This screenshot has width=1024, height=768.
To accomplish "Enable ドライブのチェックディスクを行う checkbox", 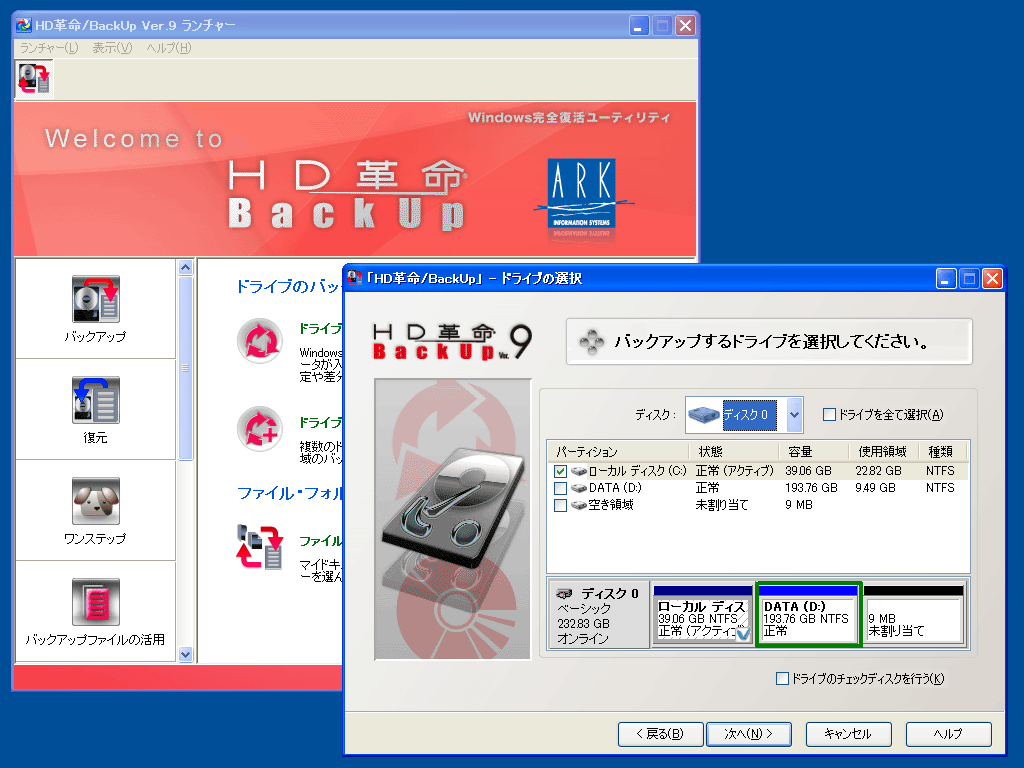I will tap(782, 679).
